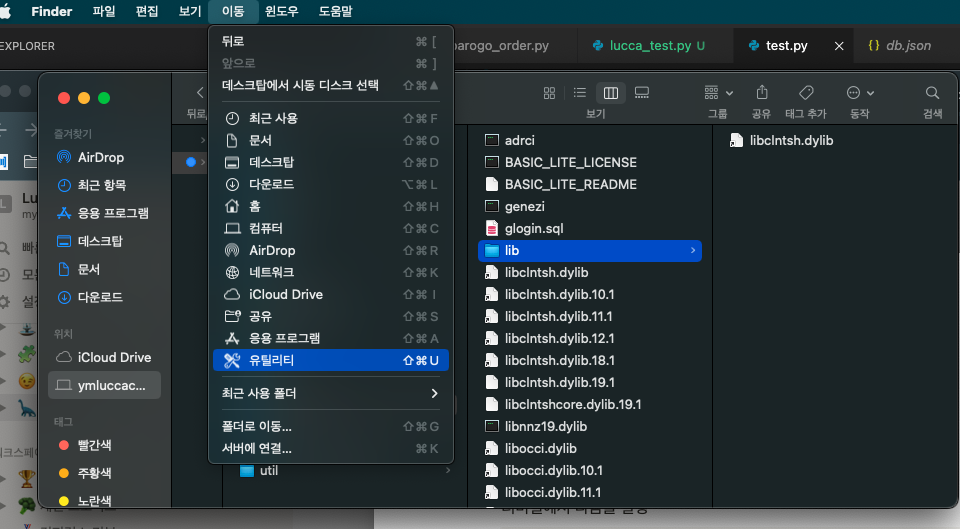Image resolution: width=960 pixels, height=529 pixels.
Task: Choose 네트워크 in the 이동 menu
Action: coord(331,272)
